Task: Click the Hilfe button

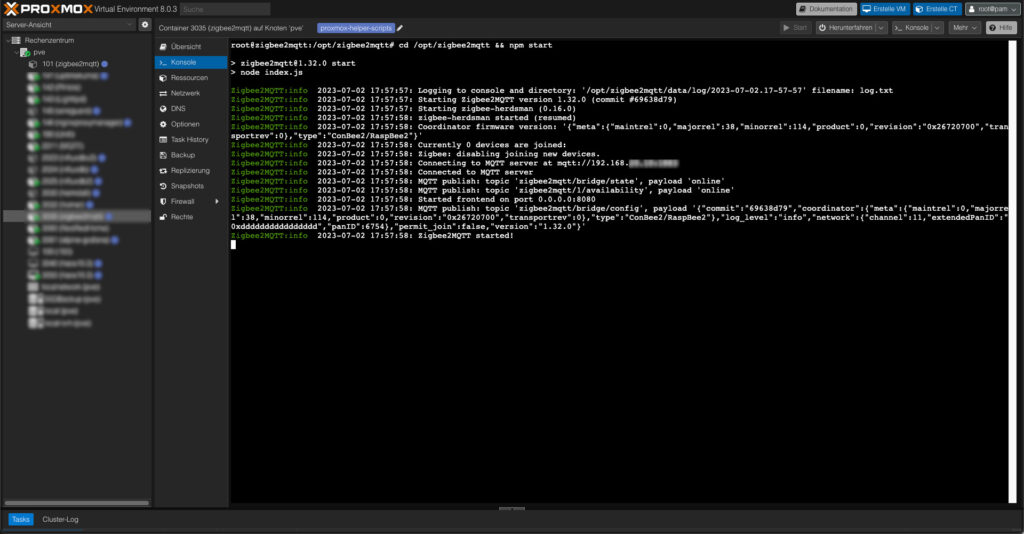Action: click(1001, 27)
